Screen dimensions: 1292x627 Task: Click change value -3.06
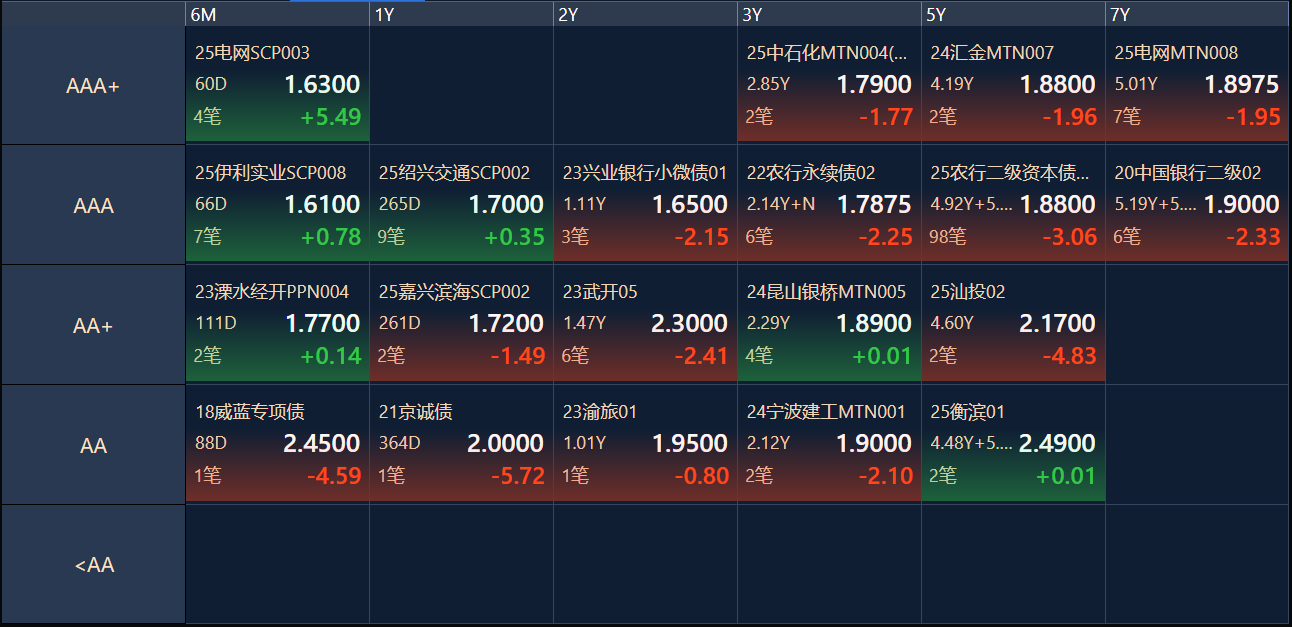pyautogui.click(x=1069, y=237)
